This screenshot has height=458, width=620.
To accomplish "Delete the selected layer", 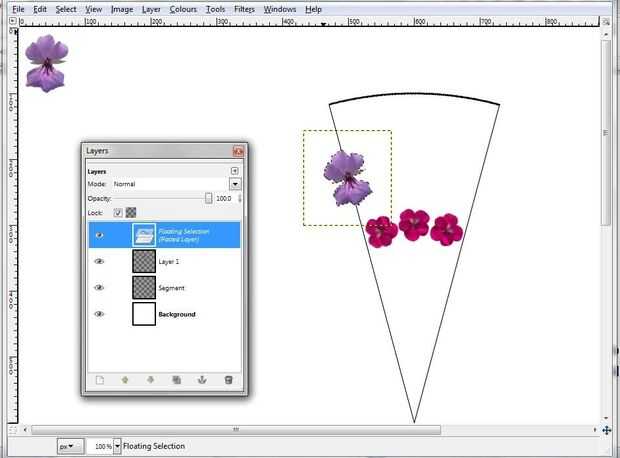I will [228, 380].
